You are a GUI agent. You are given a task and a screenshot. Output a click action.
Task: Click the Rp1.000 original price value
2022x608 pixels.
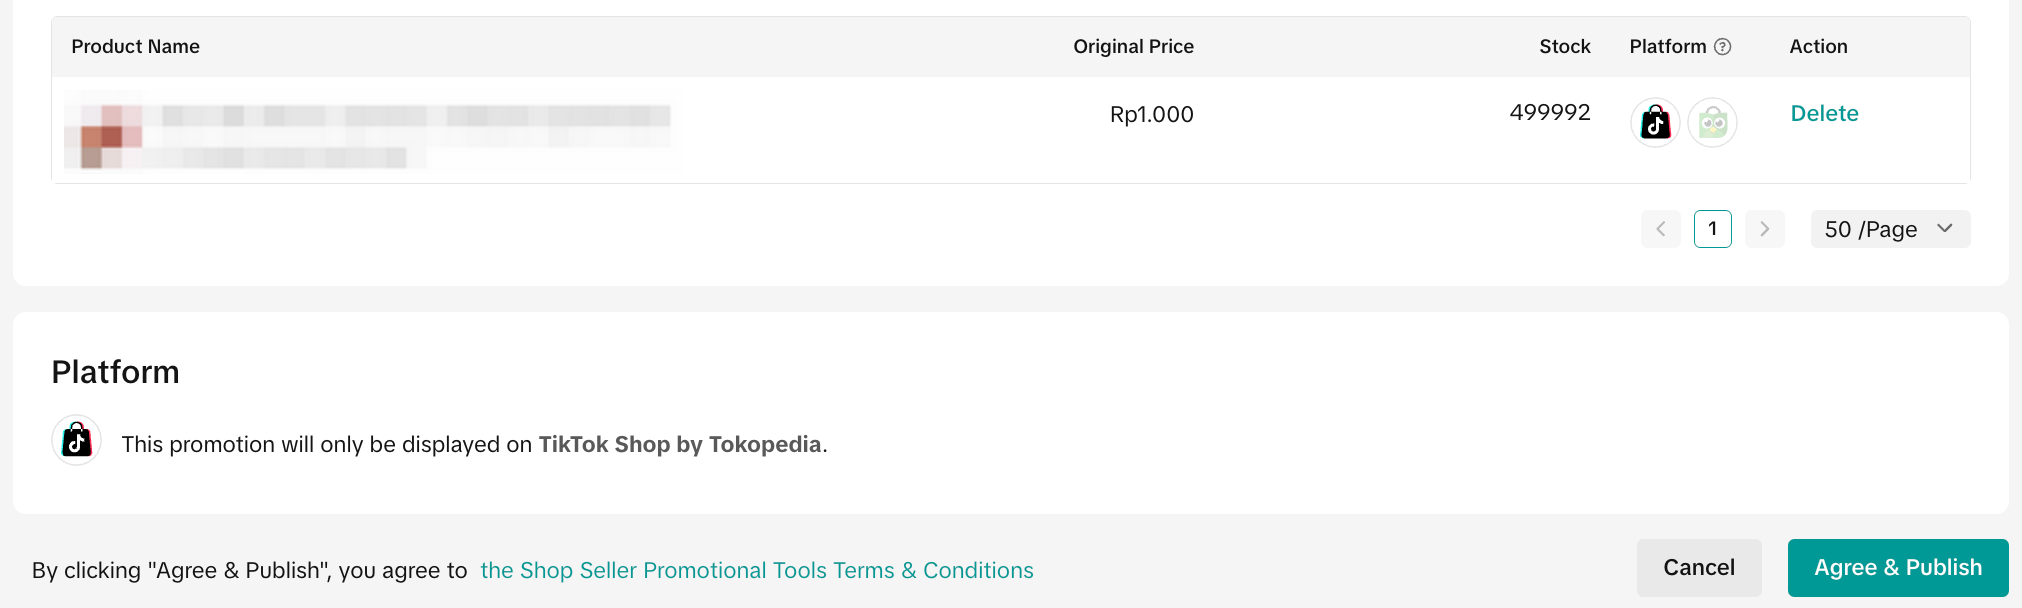[x=1151, y=115]
